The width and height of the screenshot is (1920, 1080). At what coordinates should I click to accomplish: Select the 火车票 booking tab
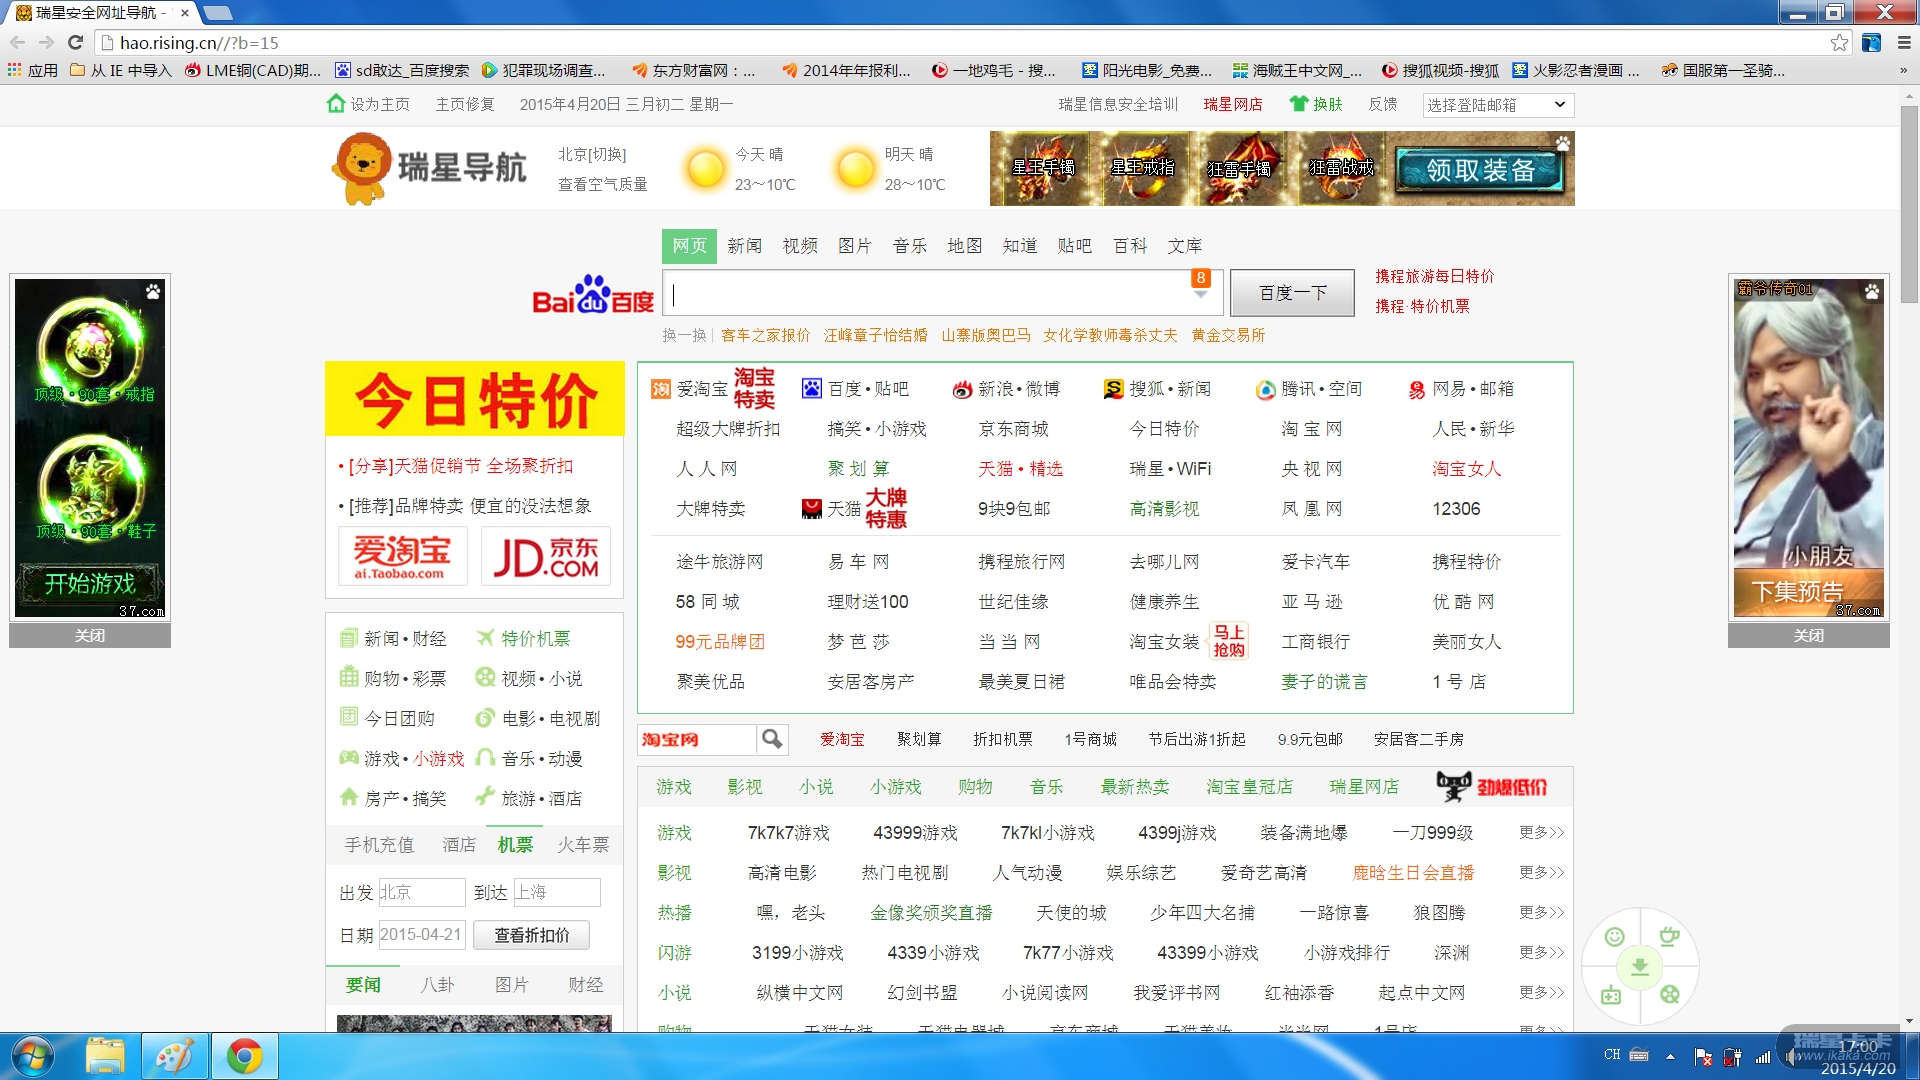tap(583, 845)
